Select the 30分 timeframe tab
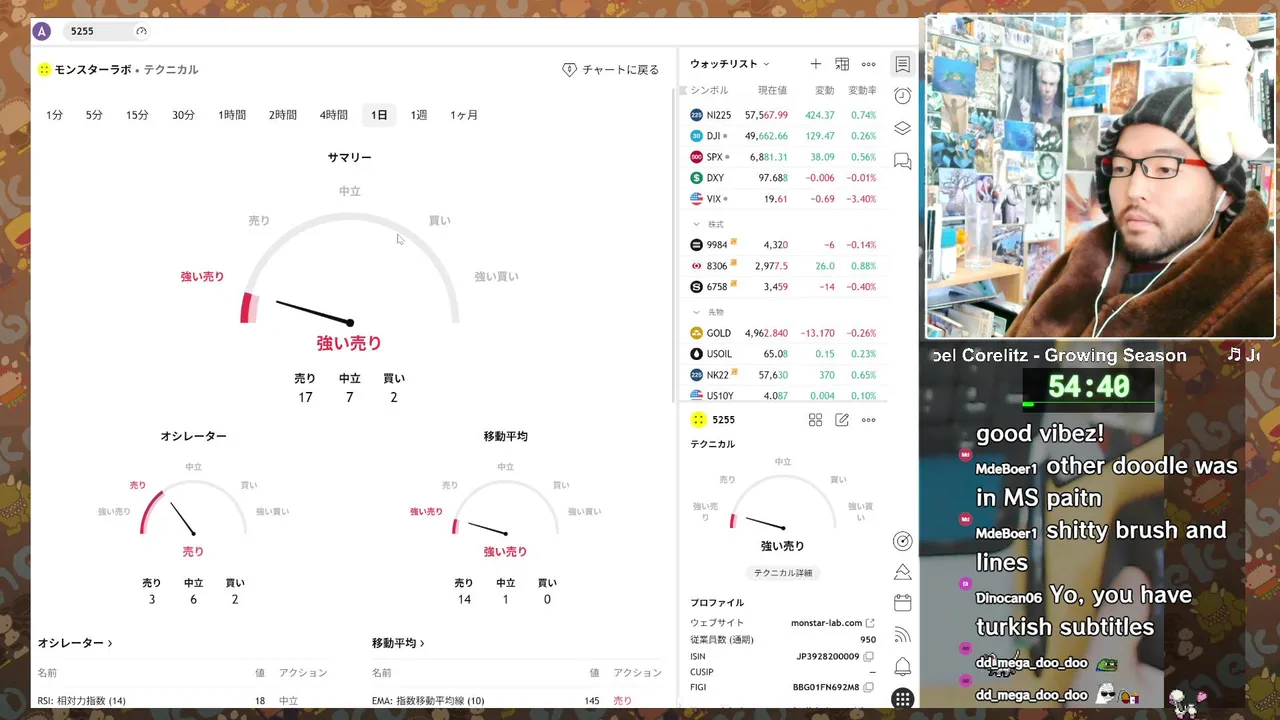Viewport: 1280px width, 720px height. (x=183, y=115)
